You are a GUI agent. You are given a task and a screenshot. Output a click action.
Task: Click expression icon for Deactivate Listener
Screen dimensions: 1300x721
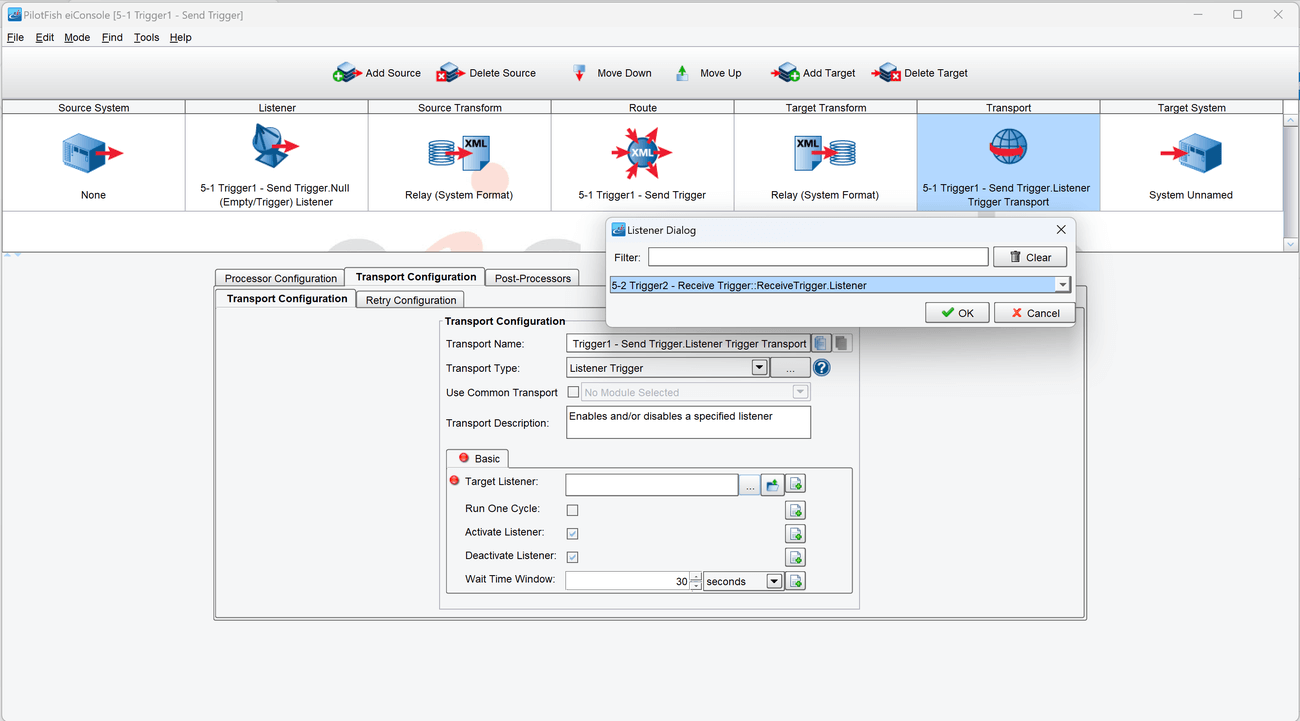[795, 557]
